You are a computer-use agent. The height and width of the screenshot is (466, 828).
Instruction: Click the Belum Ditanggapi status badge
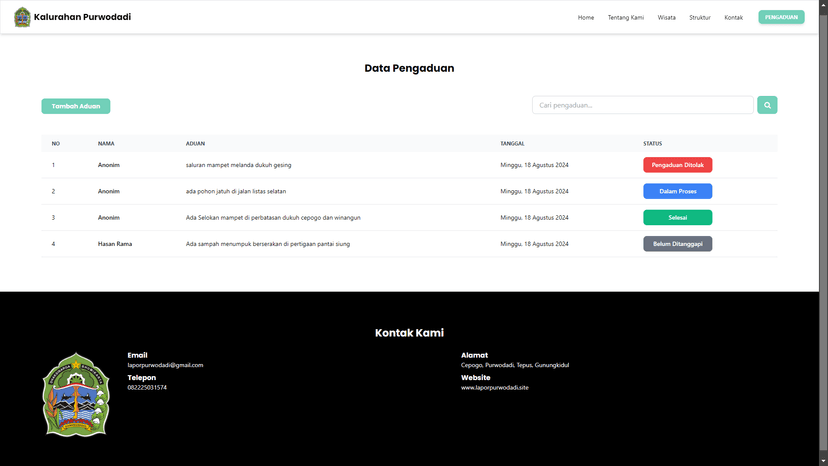click(678, 244)
